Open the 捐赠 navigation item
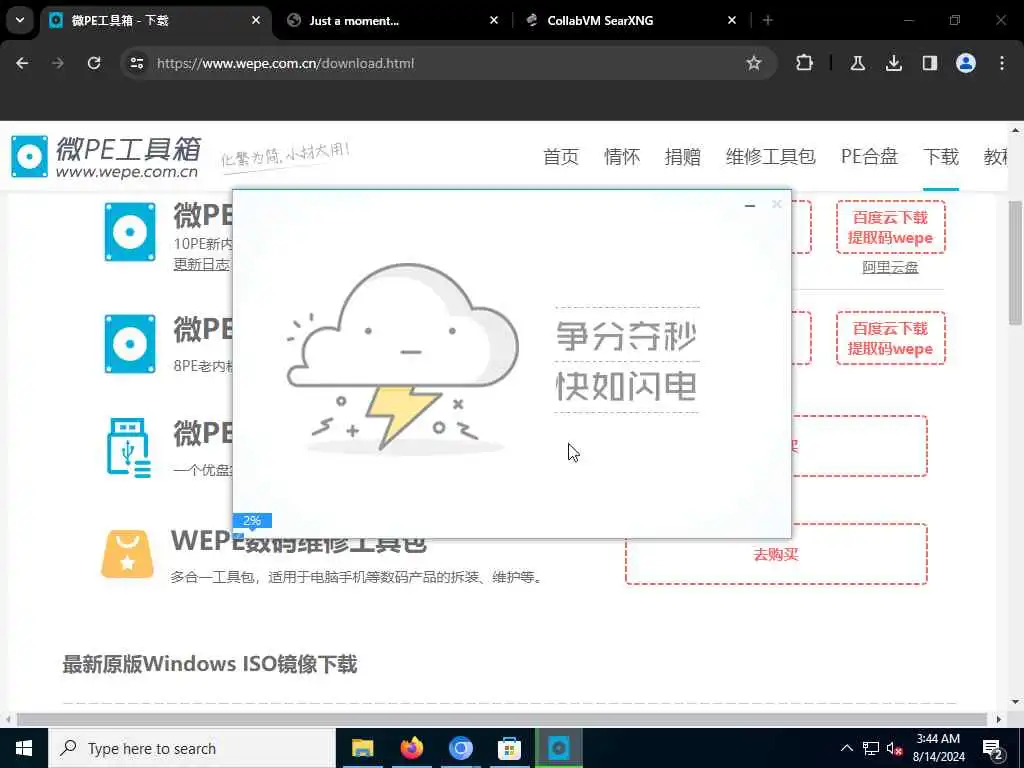Image resolution: width=1024 pixels, height=768 pixels. (682, 157)
